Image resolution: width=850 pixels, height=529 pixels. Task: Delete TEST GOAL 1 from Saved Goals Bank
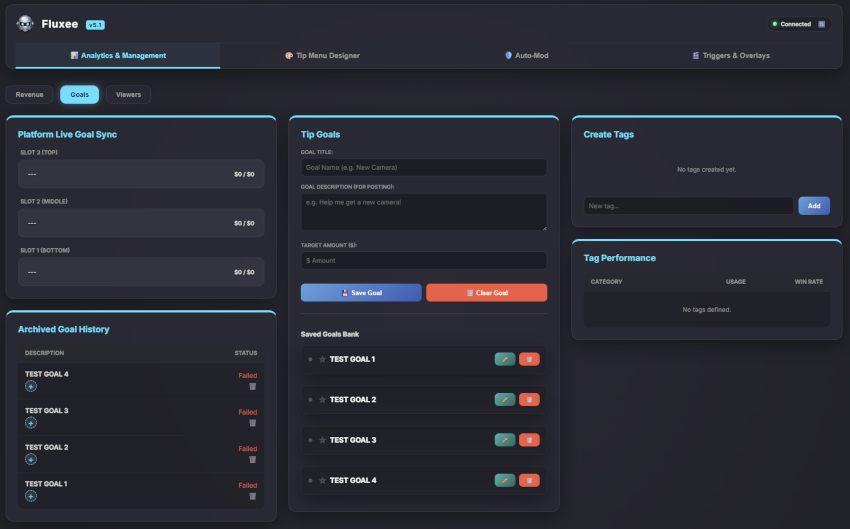pos(529,359)
